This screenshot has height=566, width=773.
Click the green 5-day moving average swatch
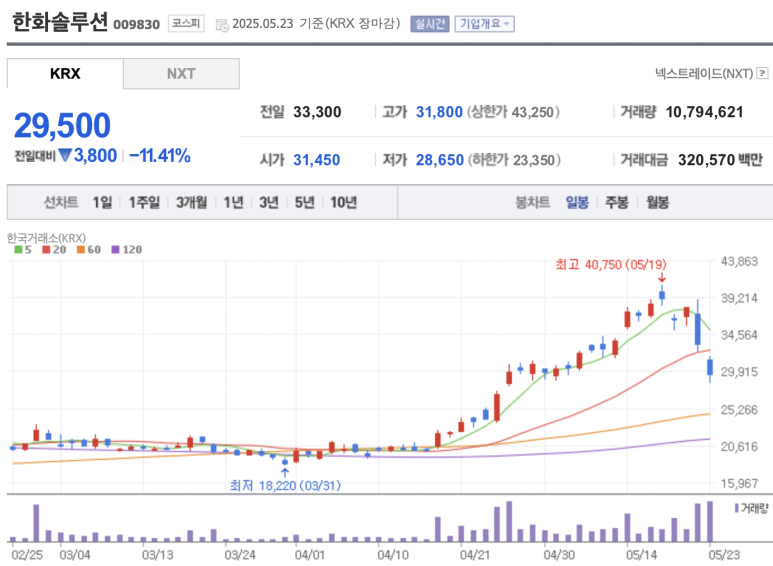[19, 249]
